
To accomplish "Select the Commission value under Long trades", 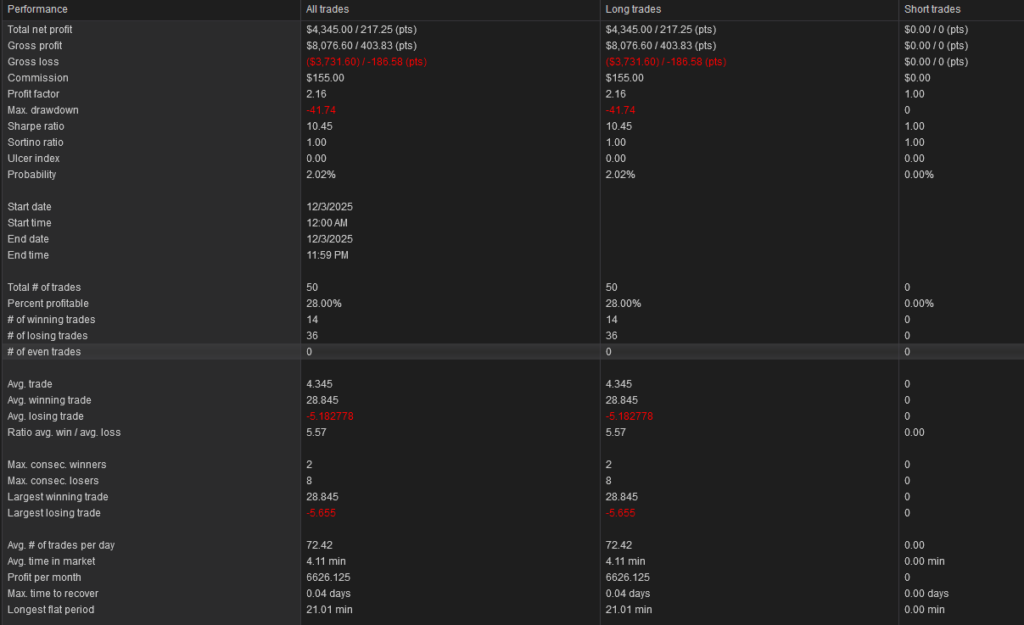I will click(x=625, y=78).
